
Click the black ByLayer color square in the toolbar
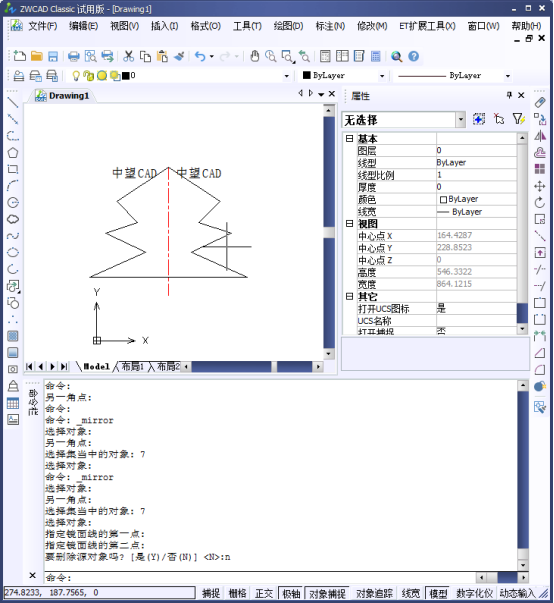pyautogui.click(x=306, y=75)
